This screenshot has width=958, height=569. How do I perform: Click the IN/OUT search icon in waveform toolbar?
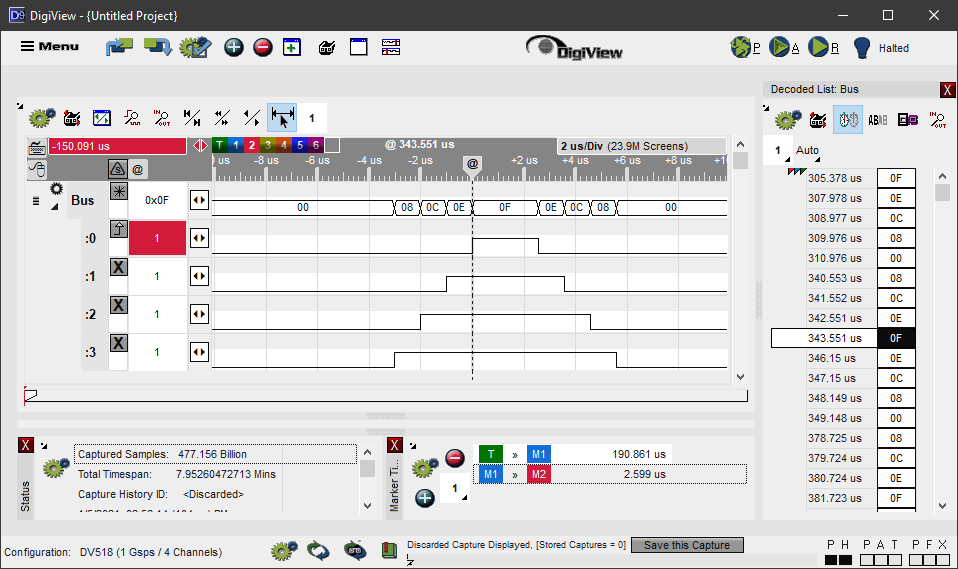(162, 118)
